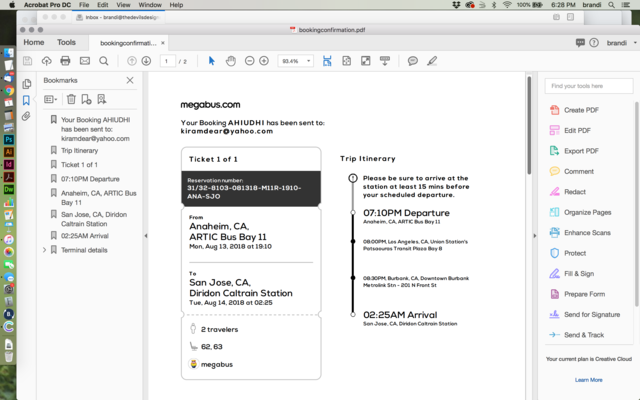Select the 07:10PM Departure bookmark

90,179
